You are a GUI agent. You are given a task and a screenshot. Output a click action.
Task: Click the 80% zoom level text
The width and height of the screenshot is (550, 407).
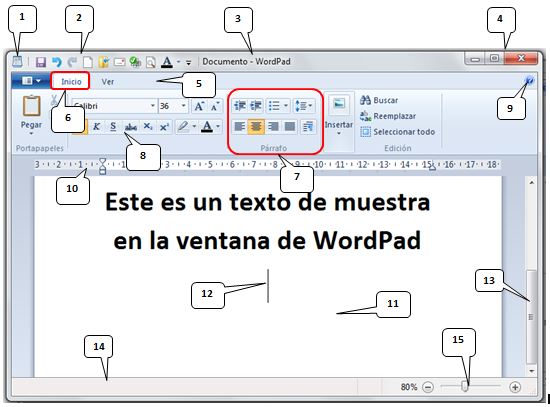[x=409, y=387]
